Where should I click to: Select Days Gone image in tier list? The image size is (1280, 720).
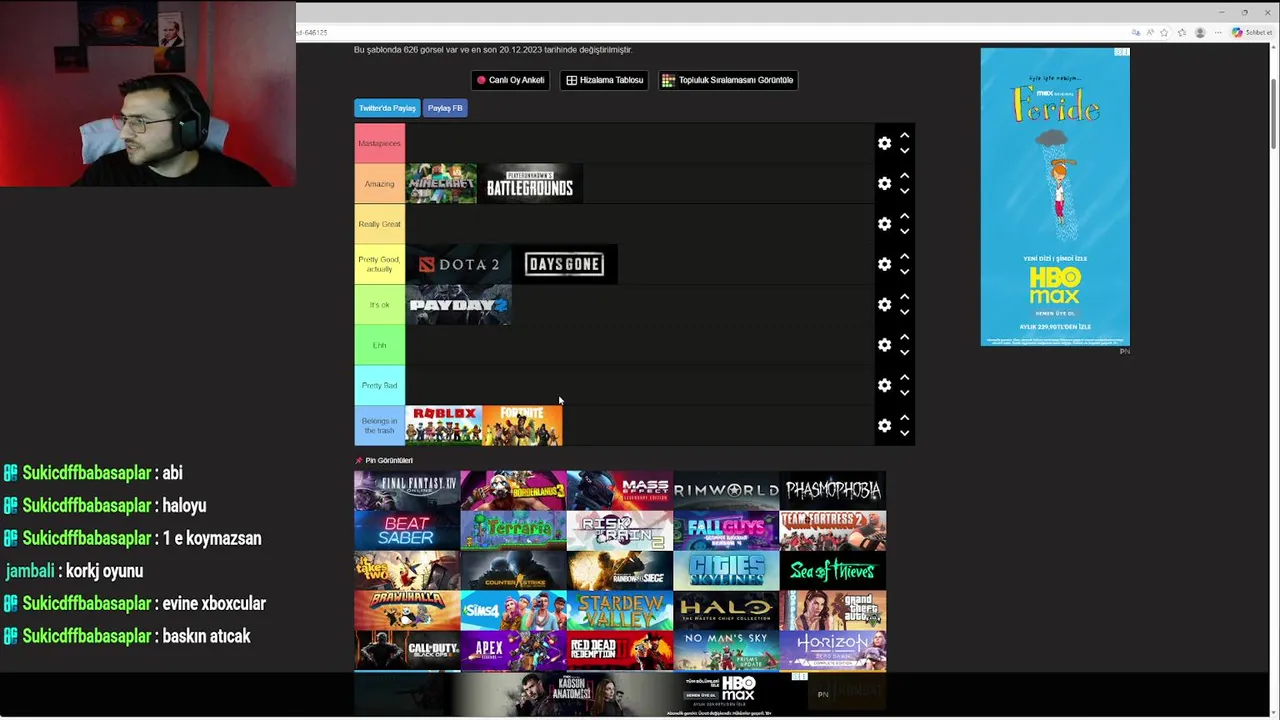click(x=565, y=264)
